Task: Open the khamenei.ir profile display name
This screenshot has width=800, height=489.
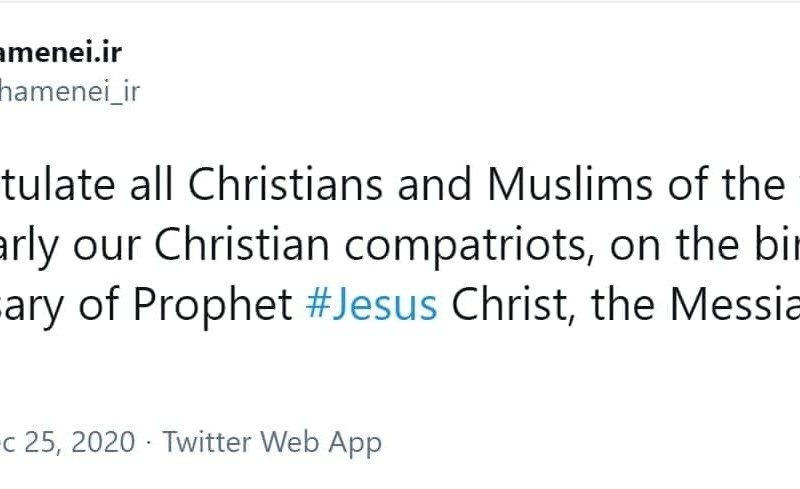Action: [60, 52]
